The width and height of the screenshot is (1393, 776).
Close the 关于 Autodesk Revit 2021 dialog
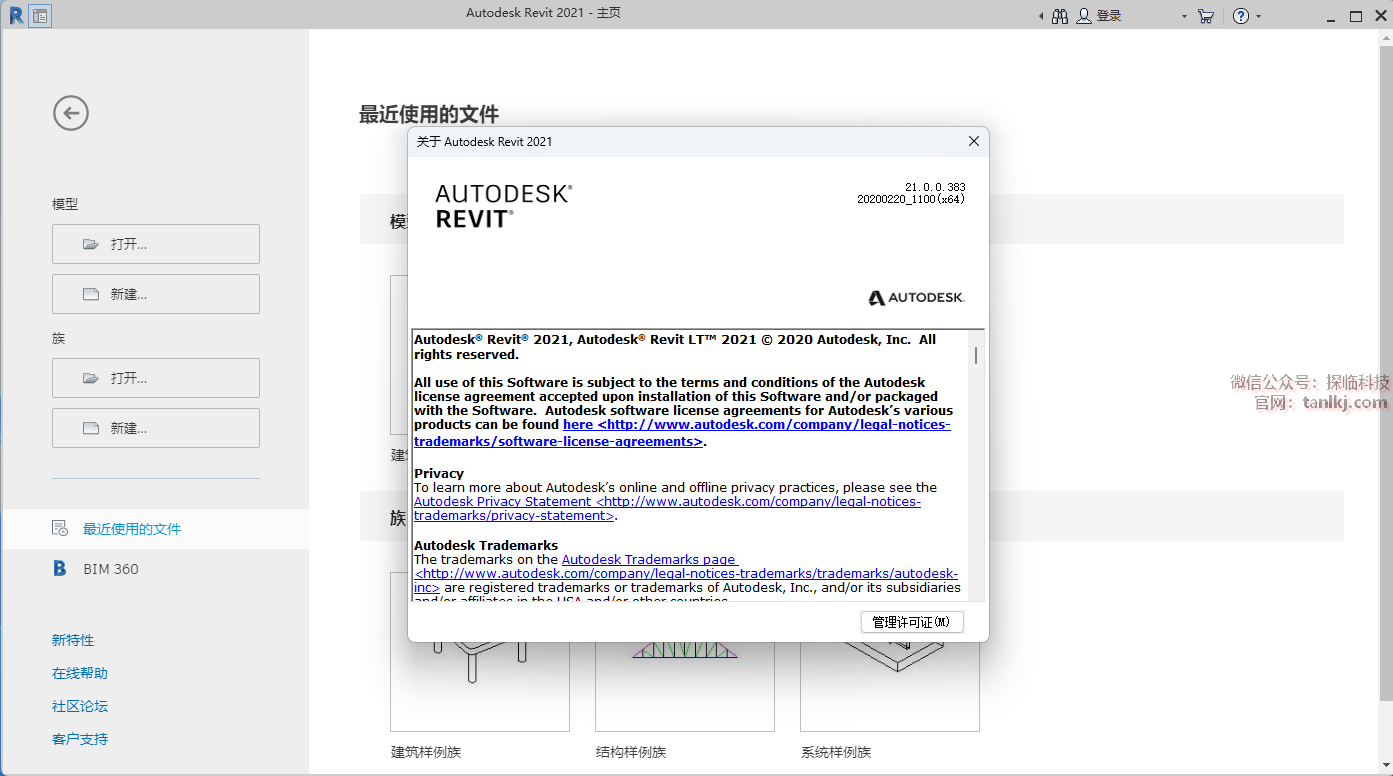point(974,142)
